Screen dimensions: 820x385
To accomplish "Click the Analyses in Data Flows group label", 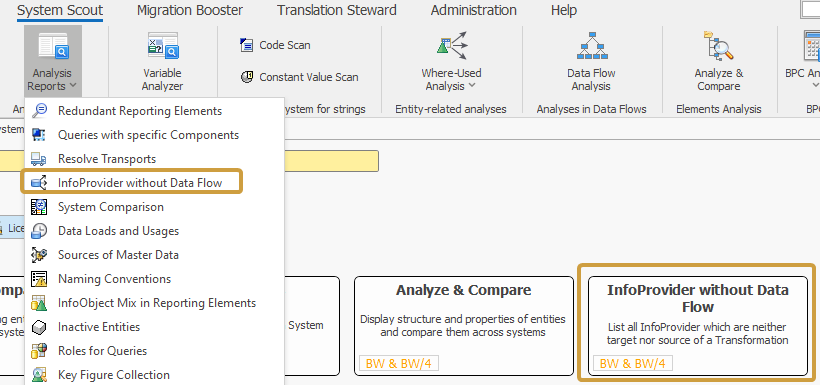I will [x=591, y=109].
